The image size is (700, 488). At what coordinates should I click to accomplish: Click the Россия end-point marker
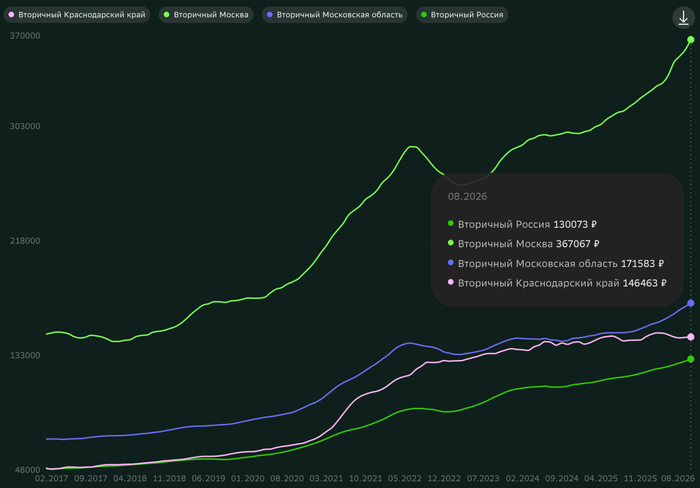(691, 359)
